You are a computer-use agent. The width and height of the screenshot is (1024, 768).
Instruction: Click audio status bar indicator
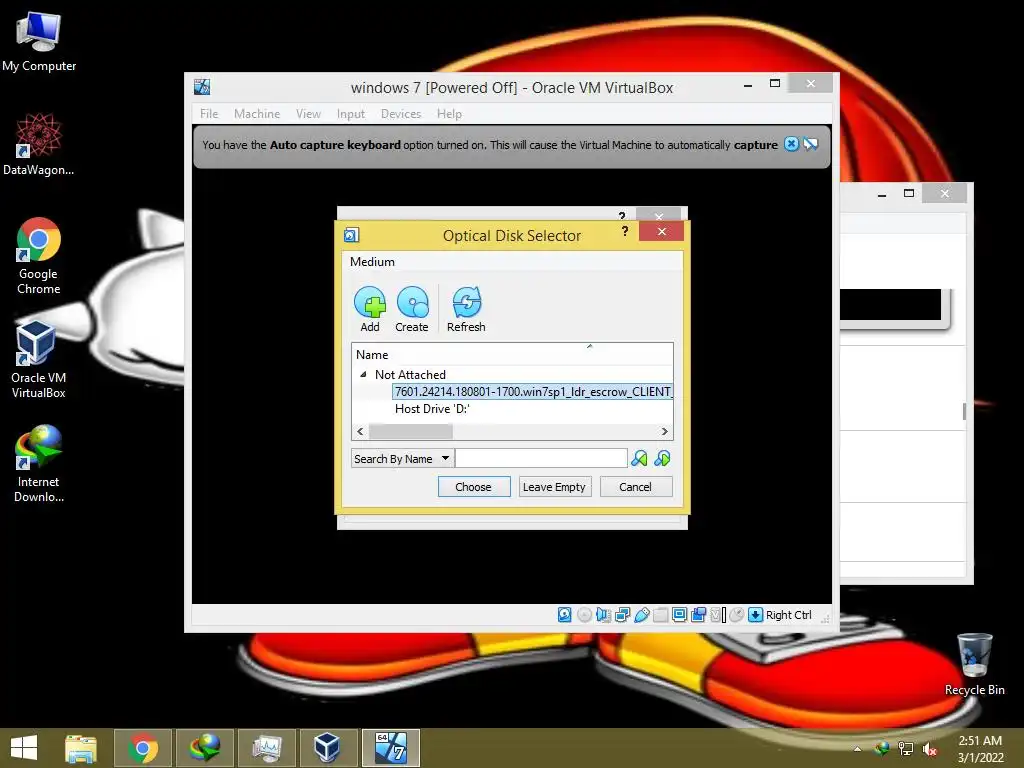(x=603, y=615)
